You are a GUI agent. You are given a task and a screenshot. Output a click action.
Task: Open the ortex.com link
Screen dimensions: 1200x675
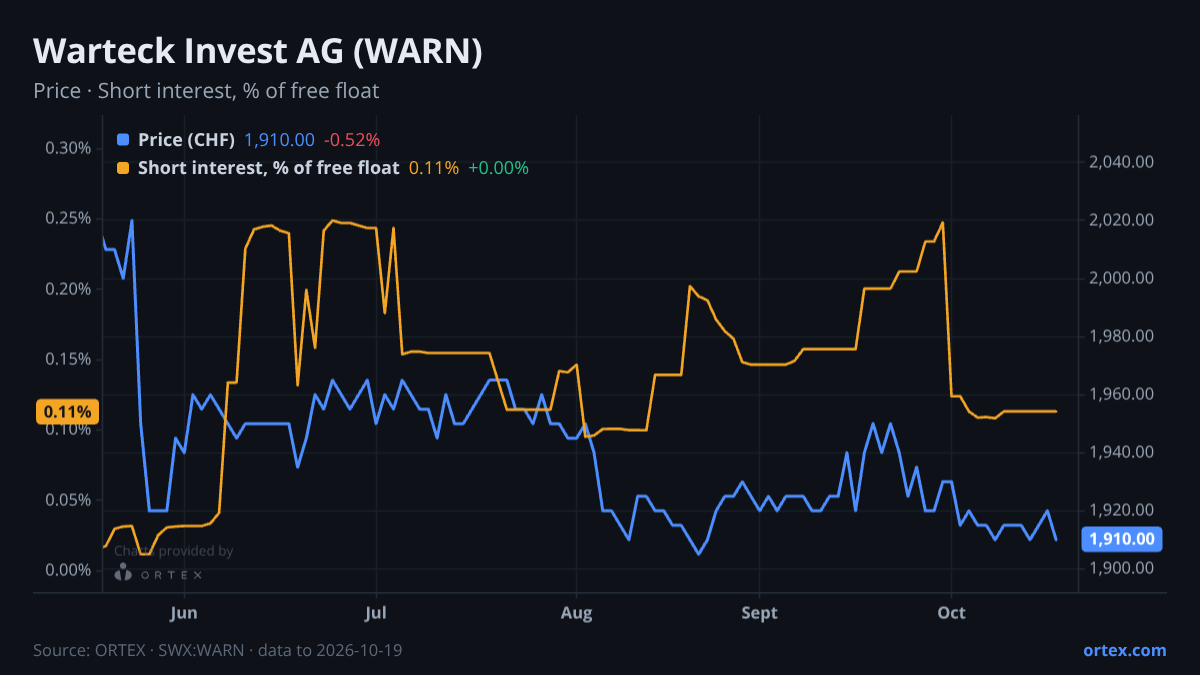[x=1124, y=650]
